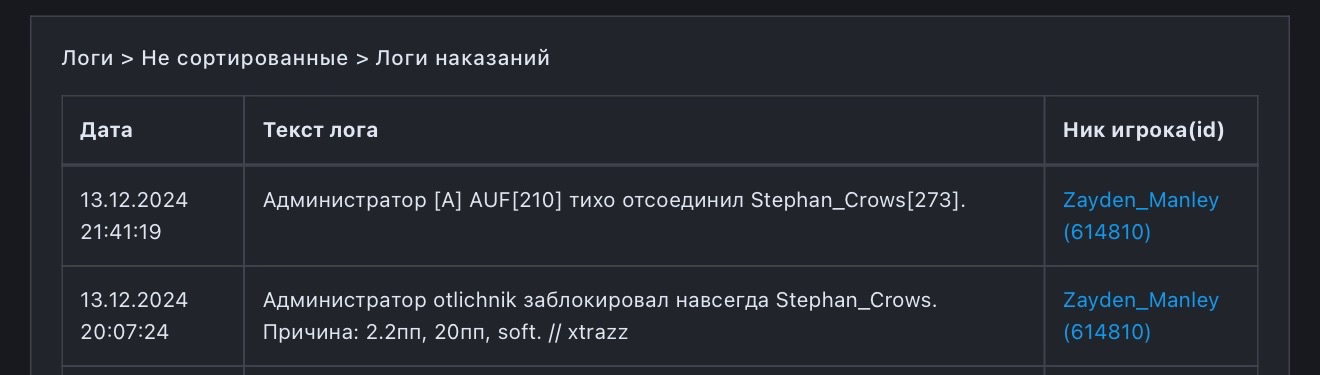Open Zayden_Manley link in the 20:07:24 row
This screenshot has width=1320, height=375.
1141,300
